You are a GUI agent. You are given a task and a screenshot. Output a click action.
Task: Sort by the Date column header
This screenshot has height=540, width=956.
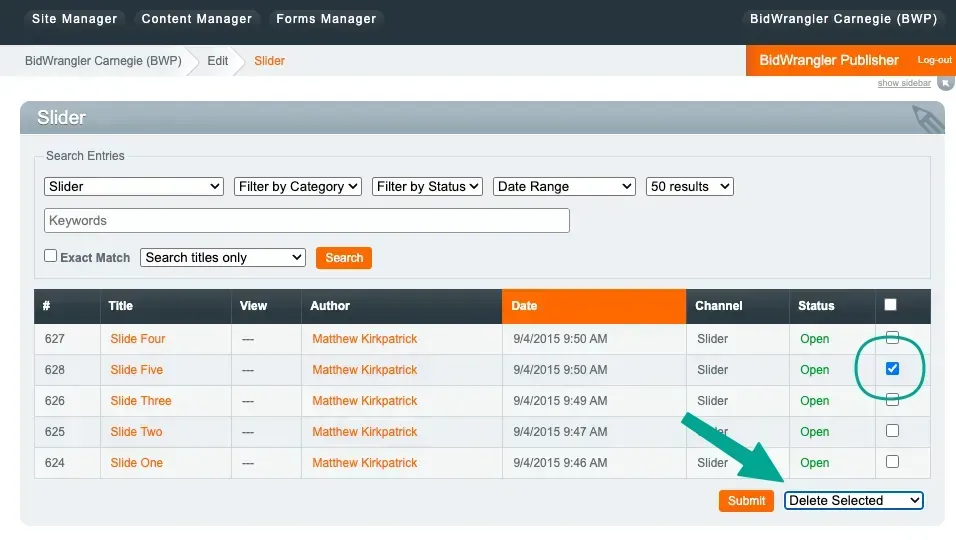[x=594, y=306]
